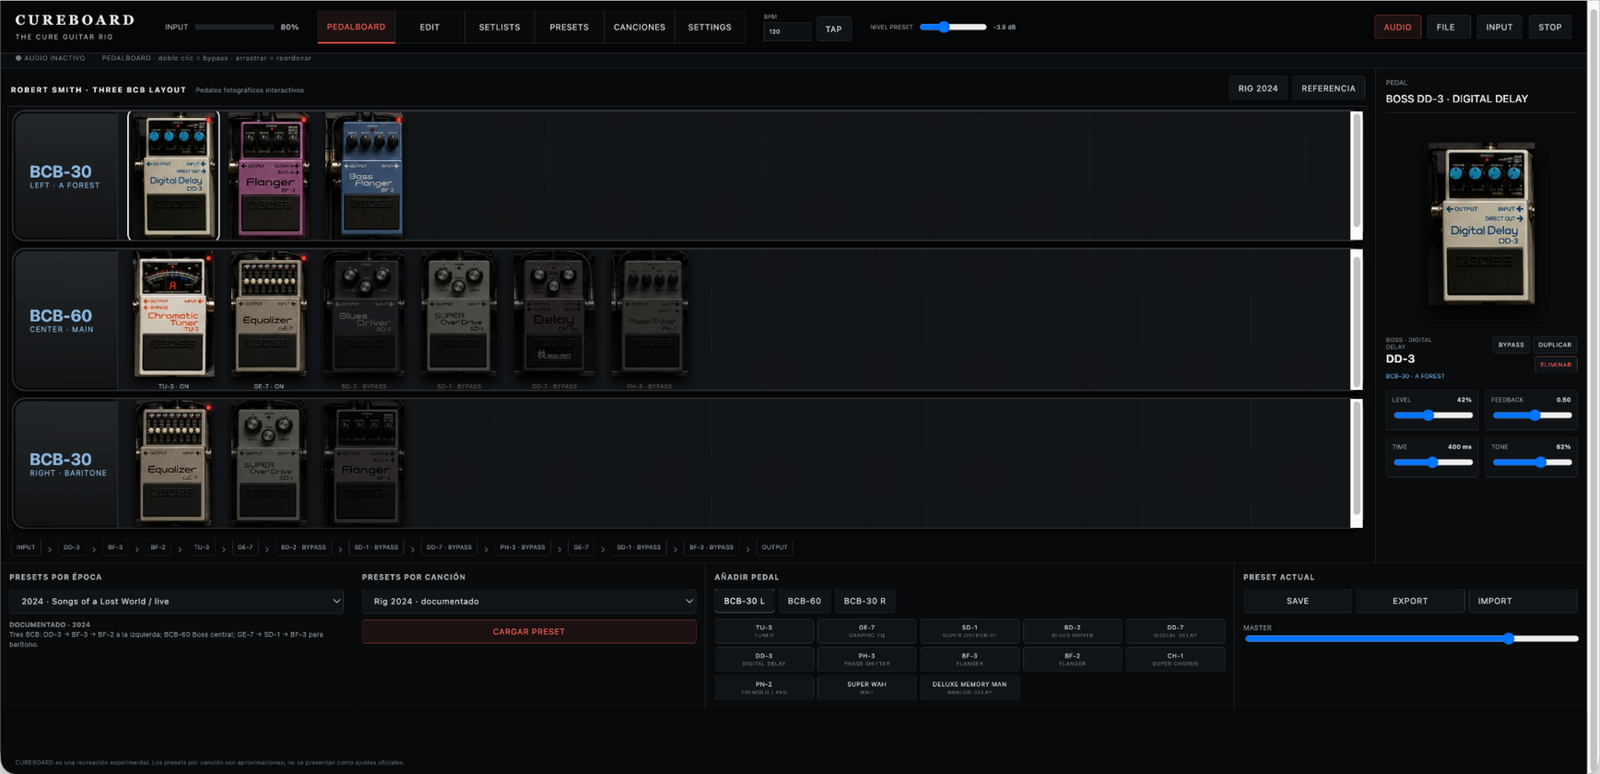Click the BPM input field

click(x=787, y=31)
